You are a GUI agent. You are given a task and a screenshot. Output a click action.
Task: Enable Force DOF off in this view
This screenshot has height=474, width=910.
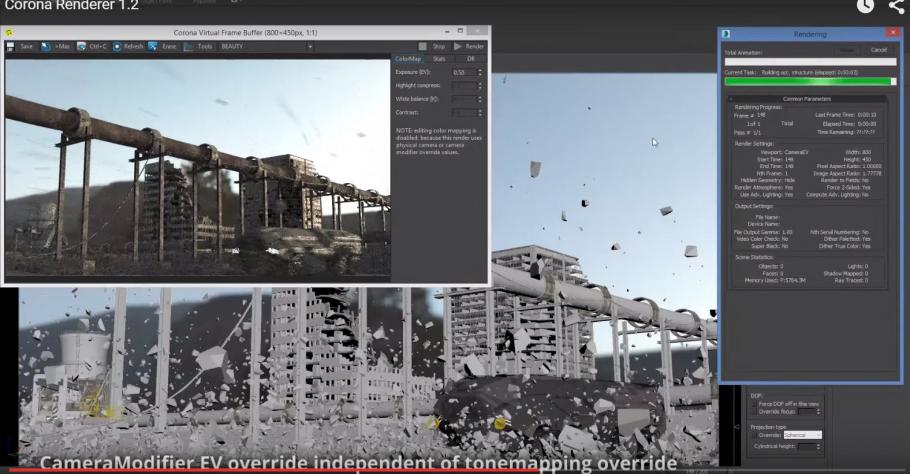[754, 402]
